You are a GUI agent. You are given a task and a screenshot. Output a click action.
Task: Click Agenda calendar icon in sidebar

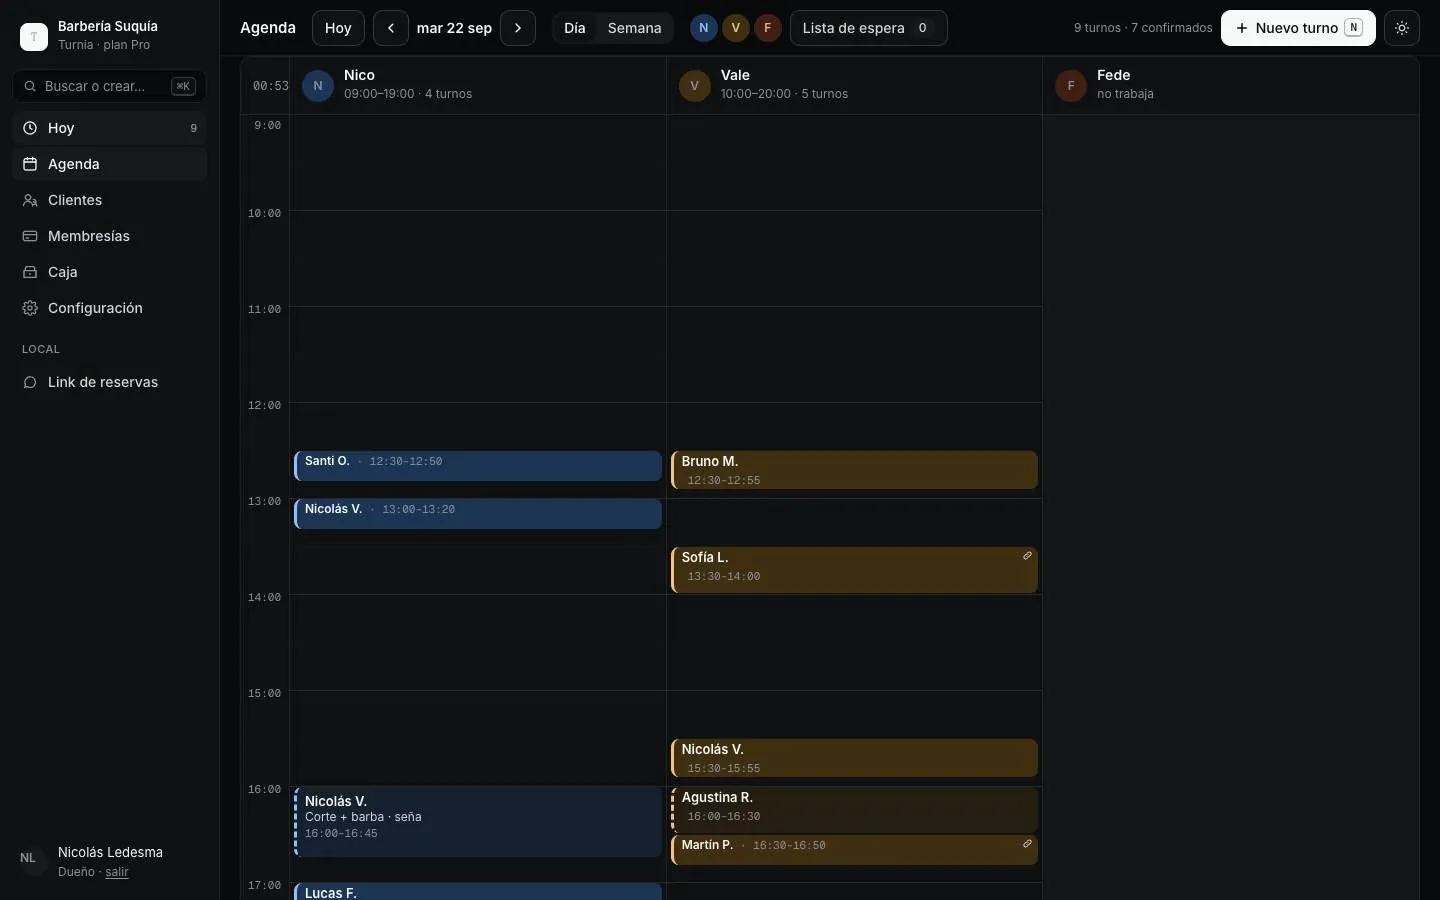[x=30, y=164]
